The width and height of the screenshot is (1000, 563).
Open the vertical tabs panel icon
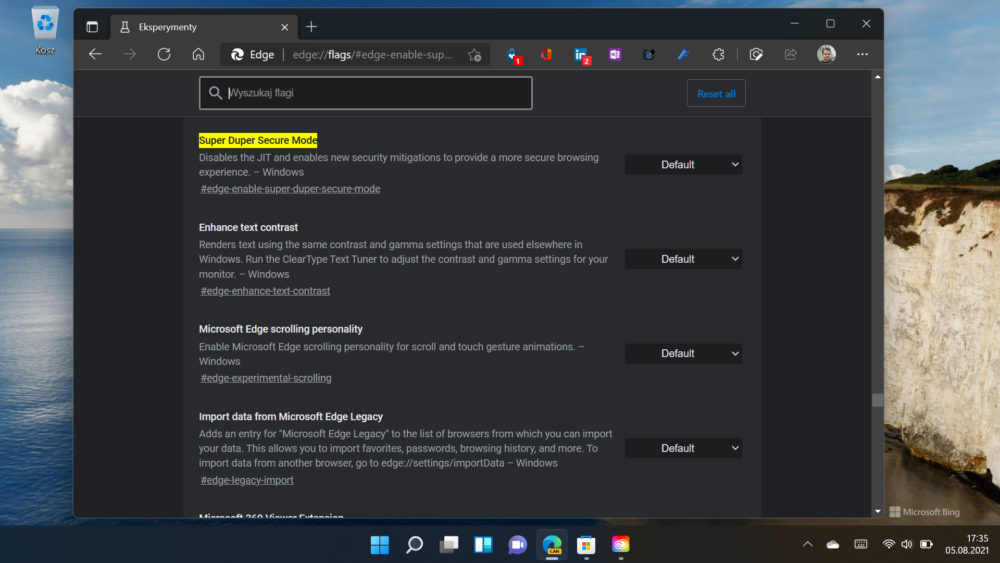tap(92, 27)
